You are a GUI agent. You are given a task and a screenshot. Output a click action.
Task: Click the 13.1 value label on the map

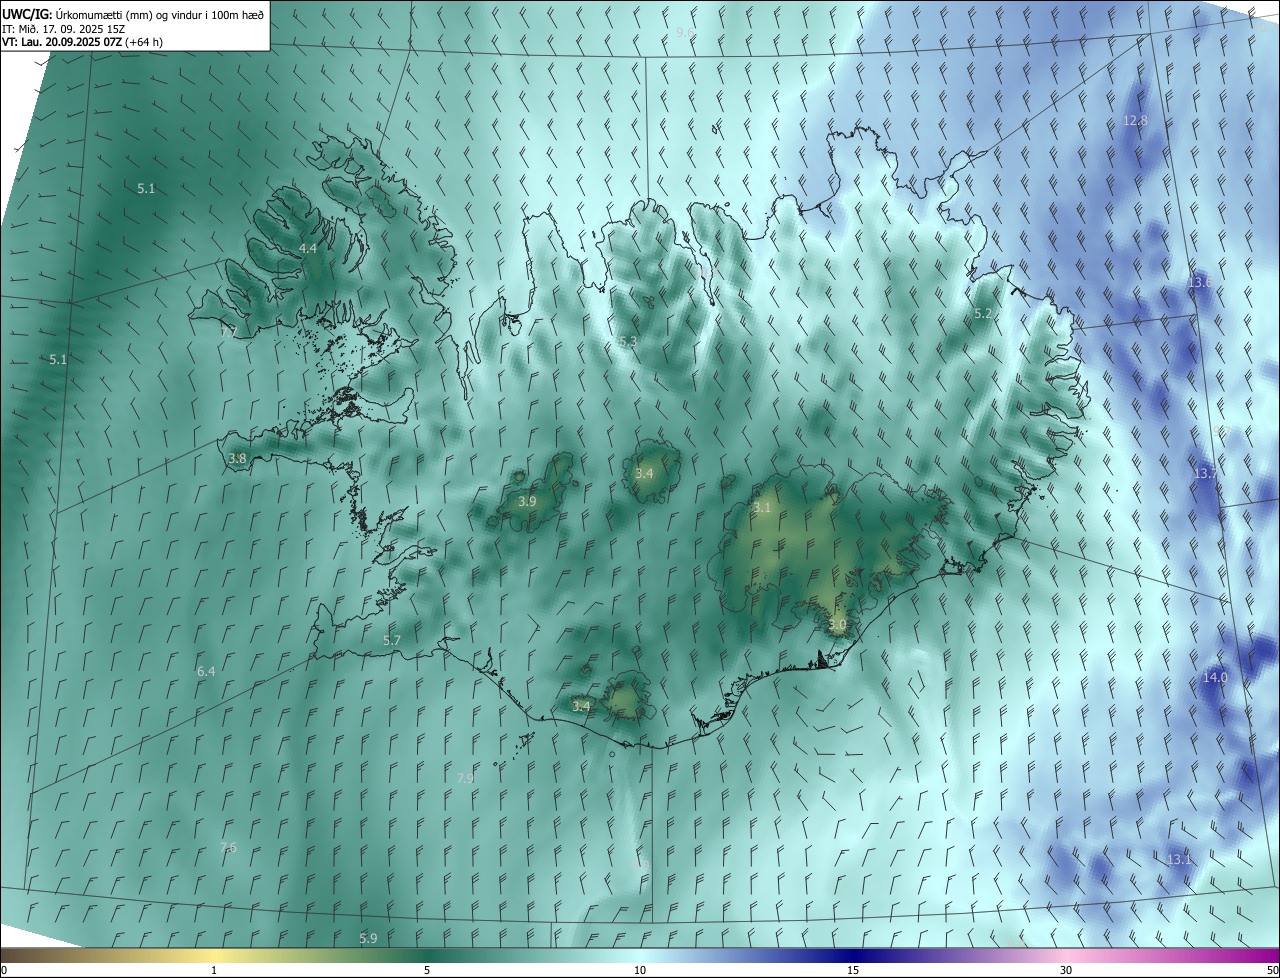pos(1179,860)
